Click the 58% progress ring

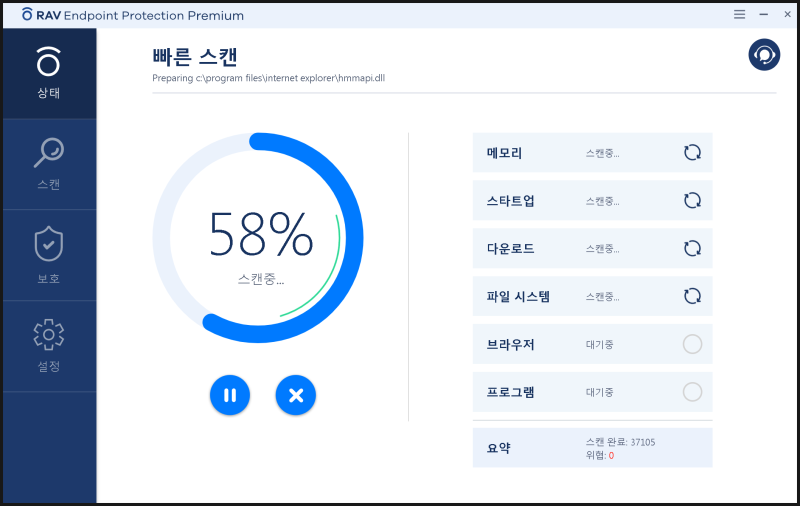(x=258, y=238)
